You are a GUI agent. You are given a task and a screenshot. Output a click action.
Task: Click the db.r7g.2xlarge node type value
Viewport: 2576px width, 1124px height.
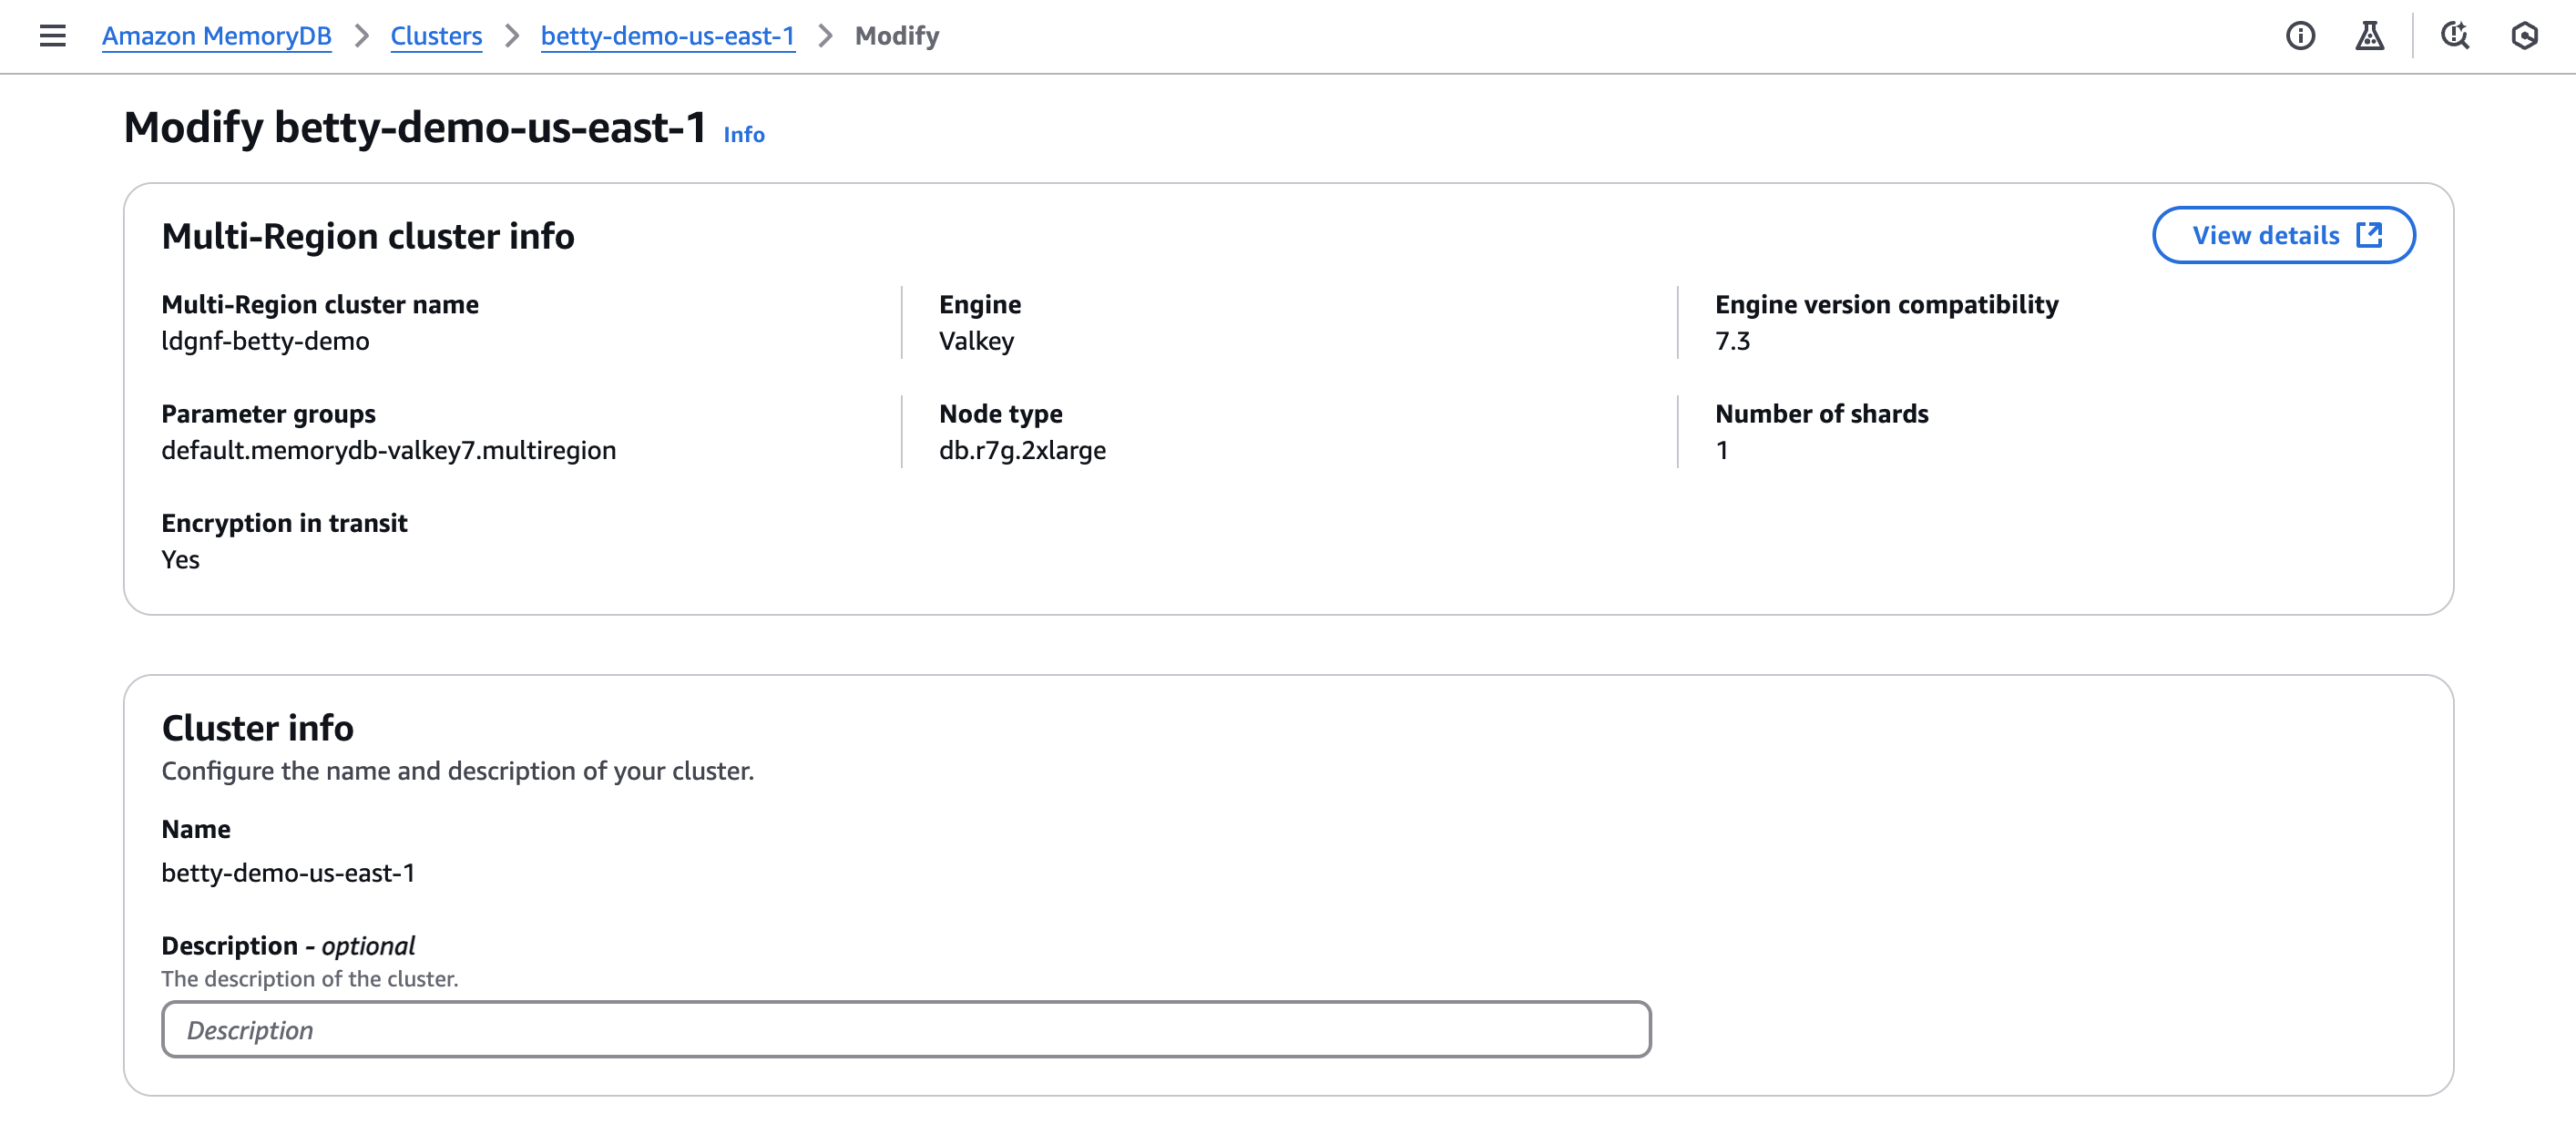pos(1022,450)
